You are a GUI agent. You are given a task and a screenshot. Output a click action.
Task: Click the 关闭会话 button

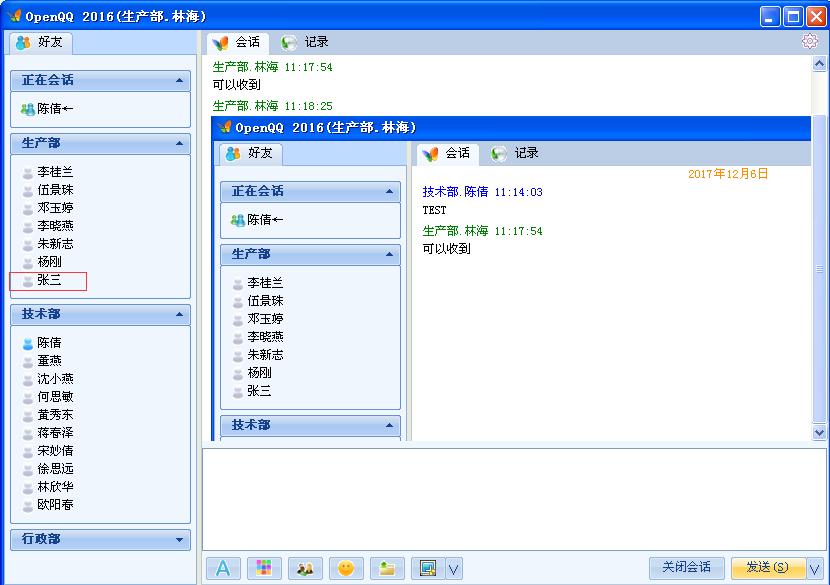coord(686,568)
